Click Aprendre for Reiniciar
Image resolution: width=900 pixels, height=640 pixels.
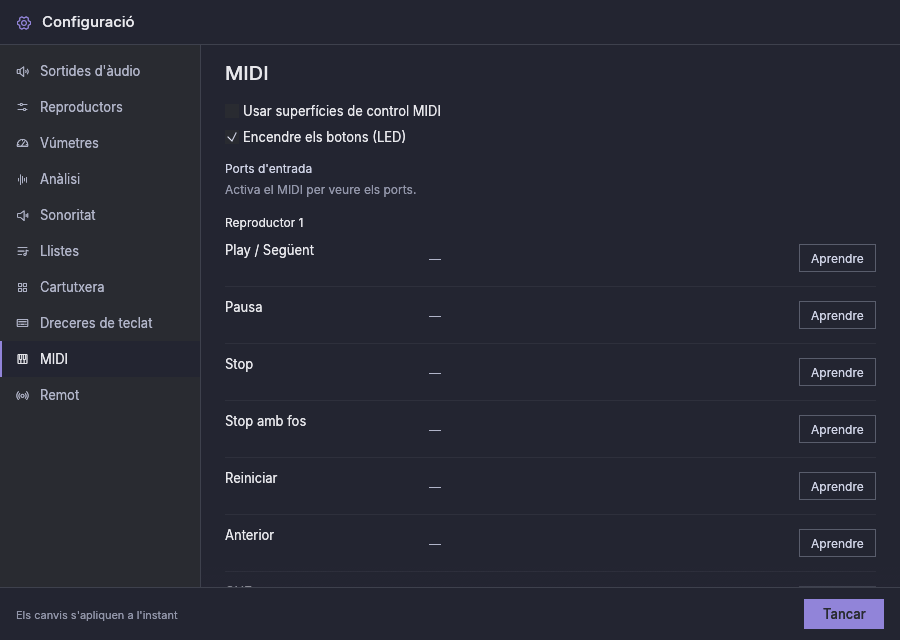pos(837,486)
